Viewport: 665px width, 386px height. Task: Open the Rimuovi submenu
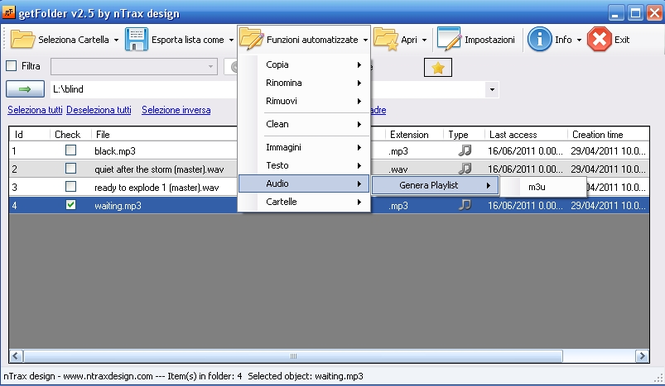click(x=304, y=101)
